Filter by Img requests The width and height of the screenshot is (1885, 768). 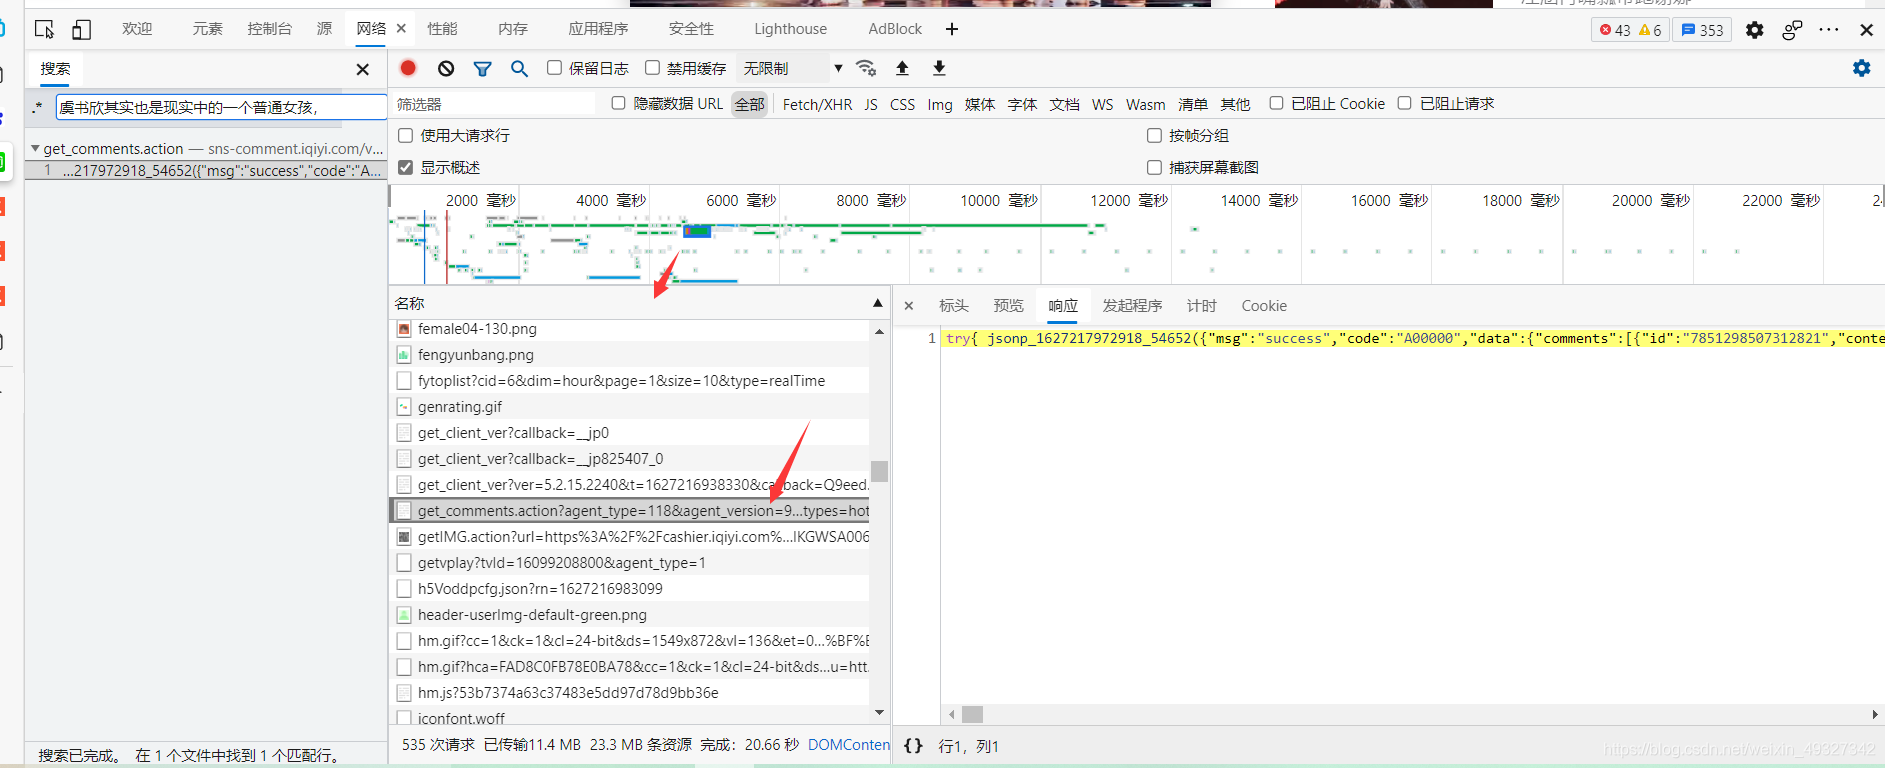(940, 104)
